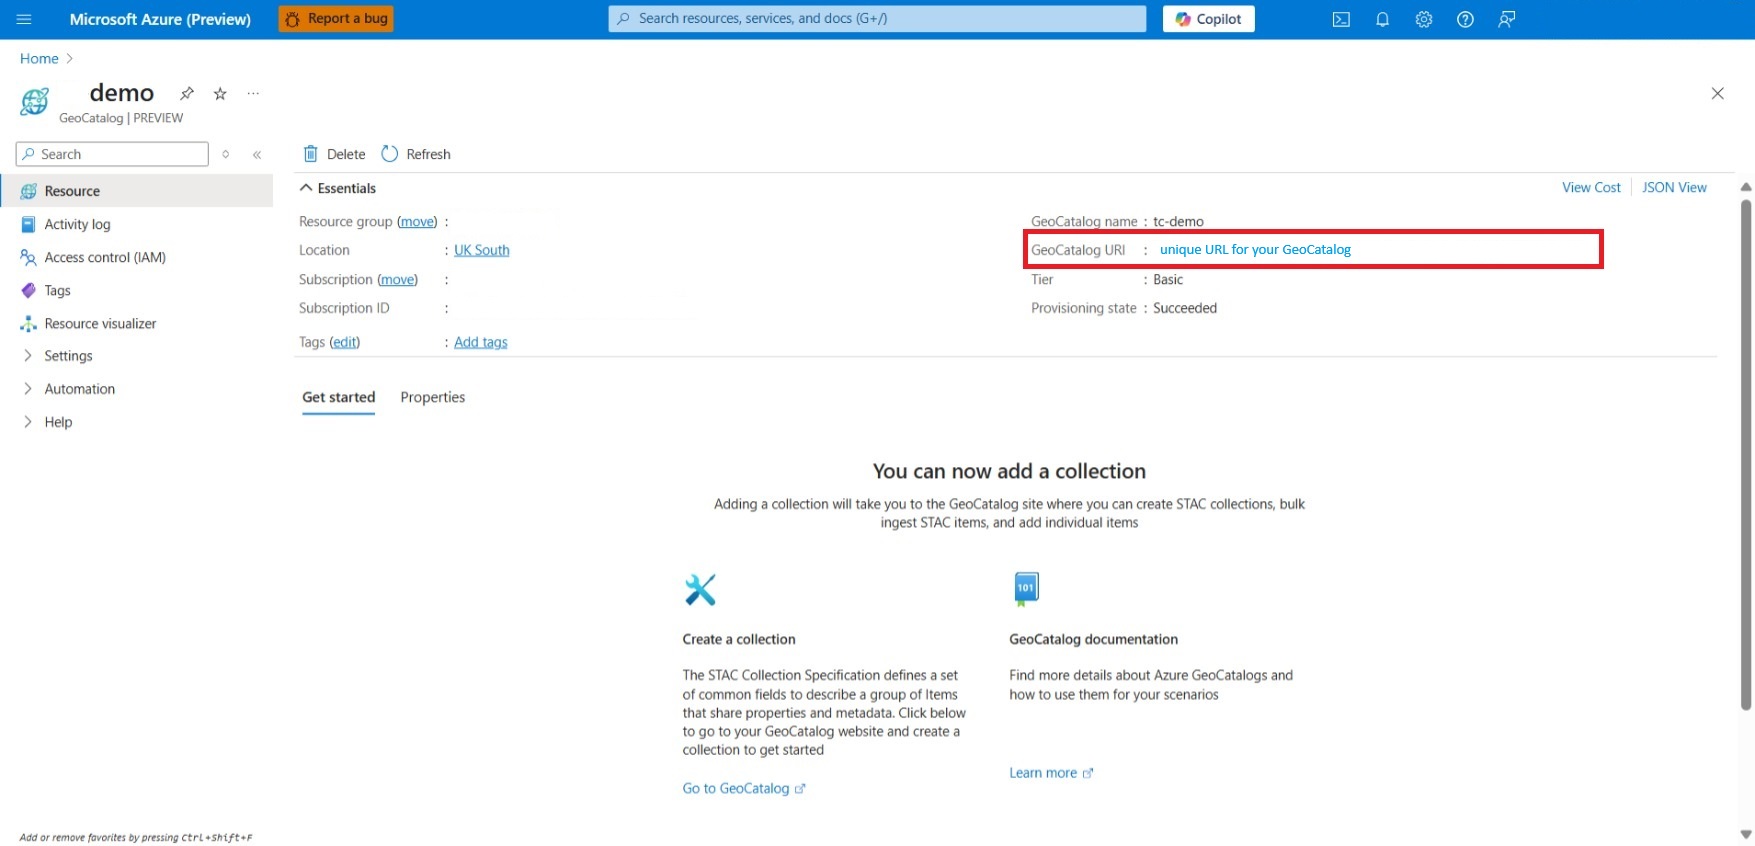
Task: Click the Succeeded provisioning state value
Action: (x=1185, y=308)
